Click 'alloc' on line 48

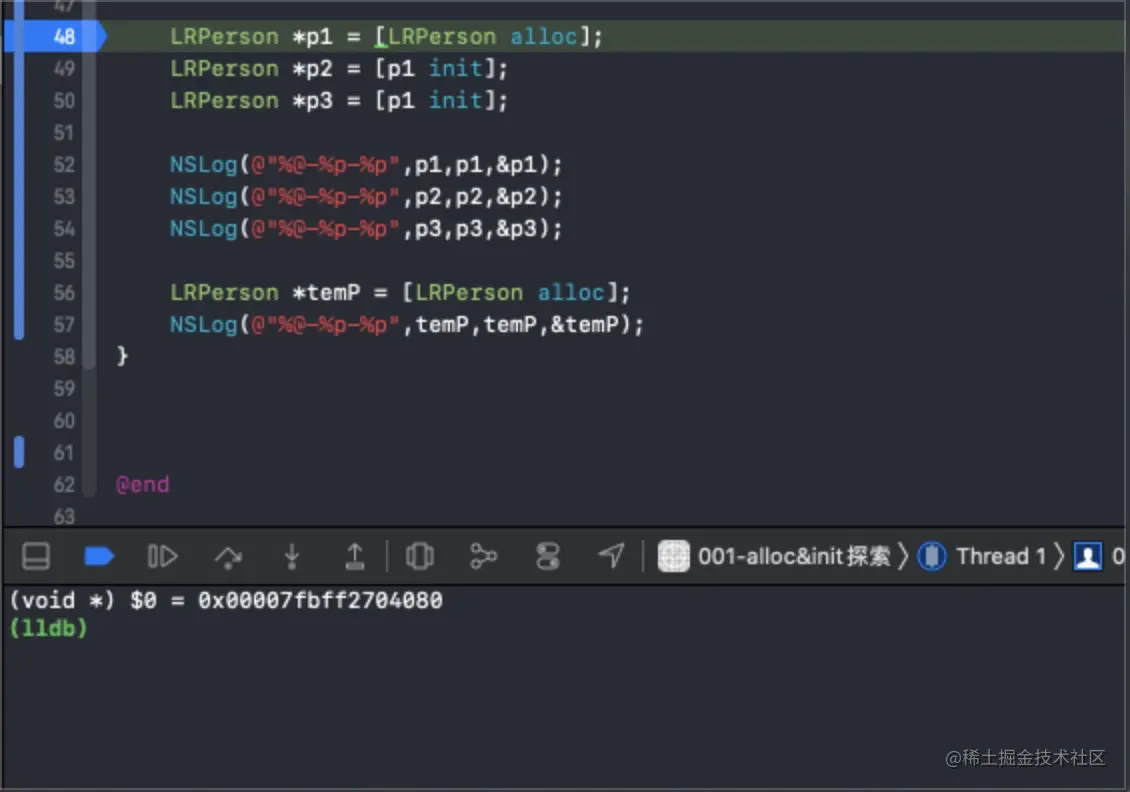pos(544,36)
